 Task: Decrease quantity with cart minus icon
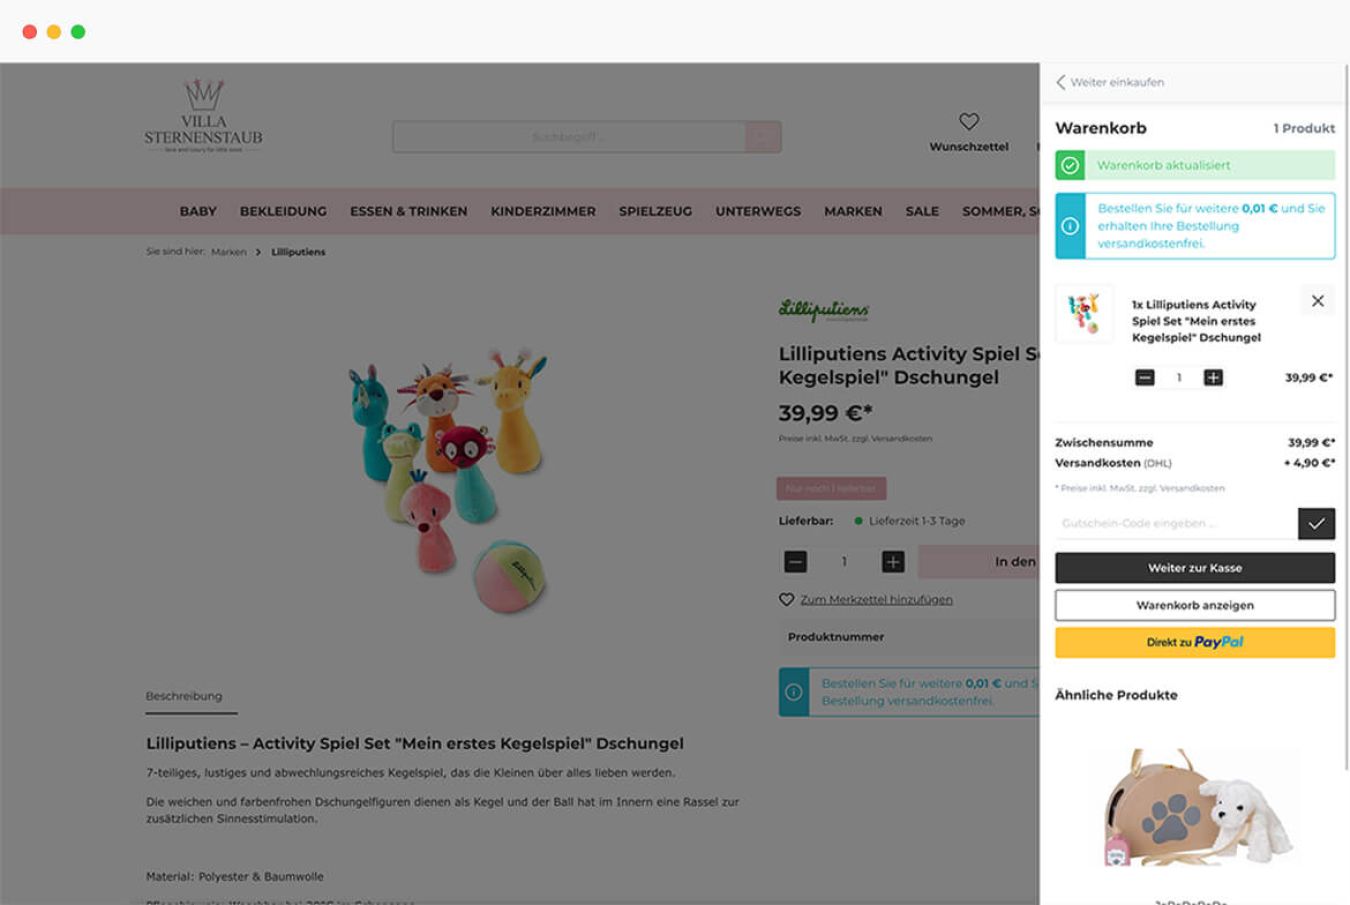(x=1145, y=377)
